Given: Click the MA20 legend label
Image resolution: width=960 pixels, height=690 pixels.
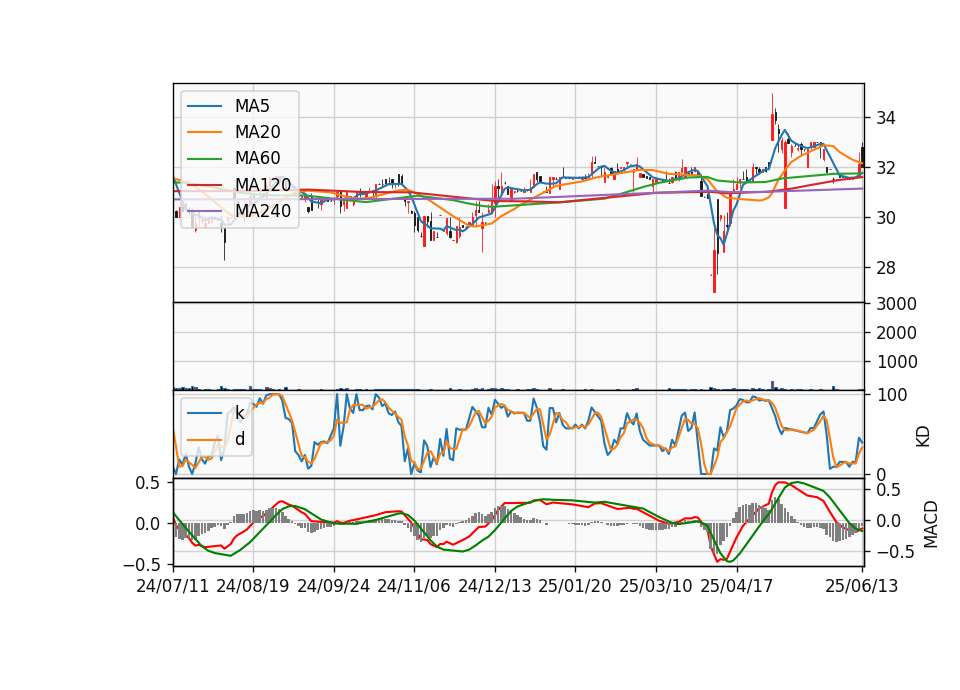Looking at the screenshot, I should point(258,132).
